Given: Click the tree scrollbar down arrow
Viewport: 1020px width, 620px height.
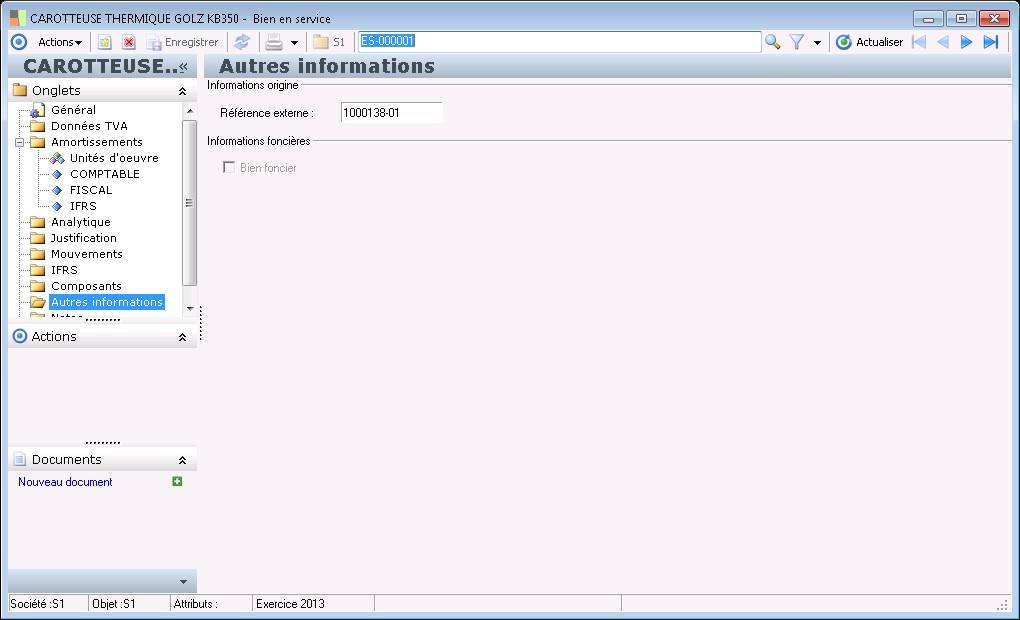Looking at the screenshot, I should 190,308.
